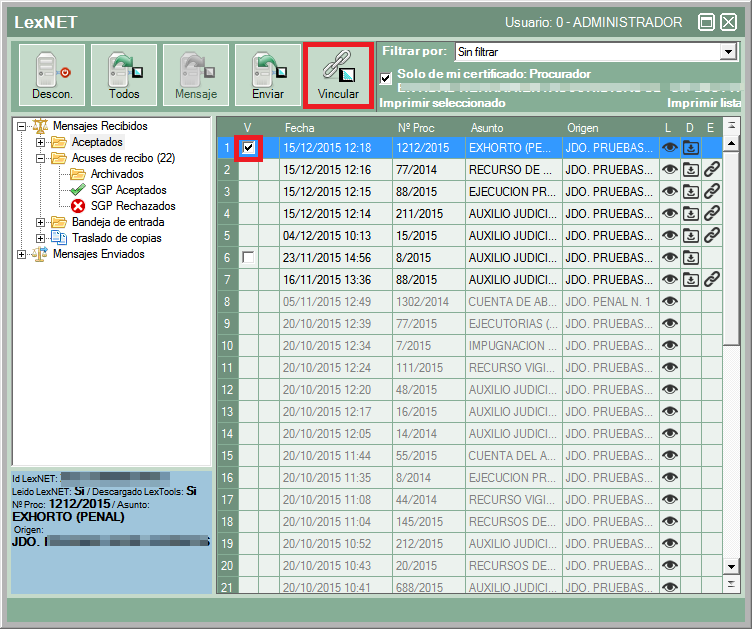Screen dimensions: 752x629
Task: Click the download icon in row 2
Action: pos(691,169)
